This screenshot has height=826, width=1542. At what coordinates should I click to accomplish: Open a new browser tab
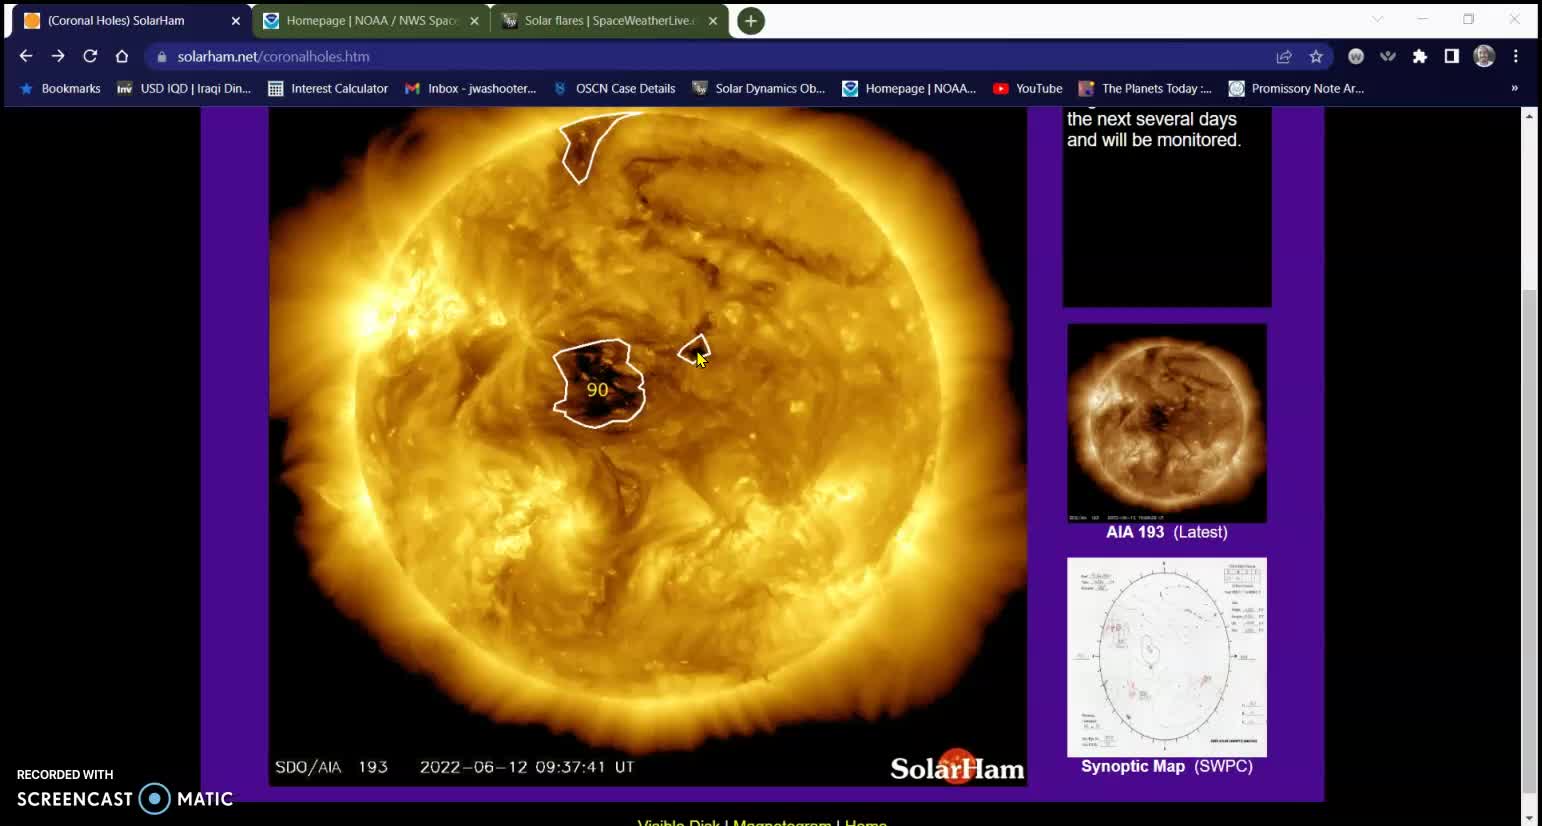point(750,21)
